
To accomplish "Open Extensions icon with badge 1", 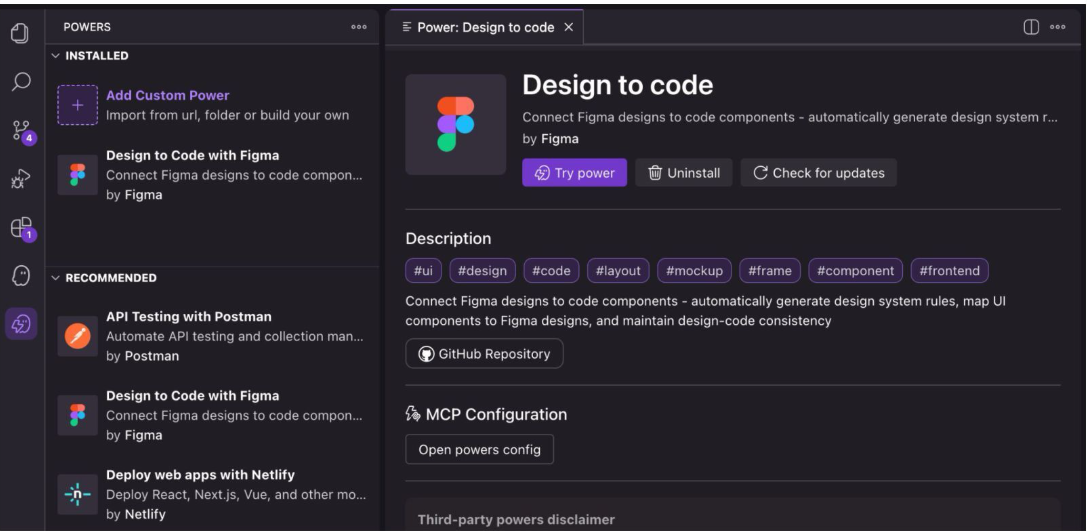I will tap(22, 228).
